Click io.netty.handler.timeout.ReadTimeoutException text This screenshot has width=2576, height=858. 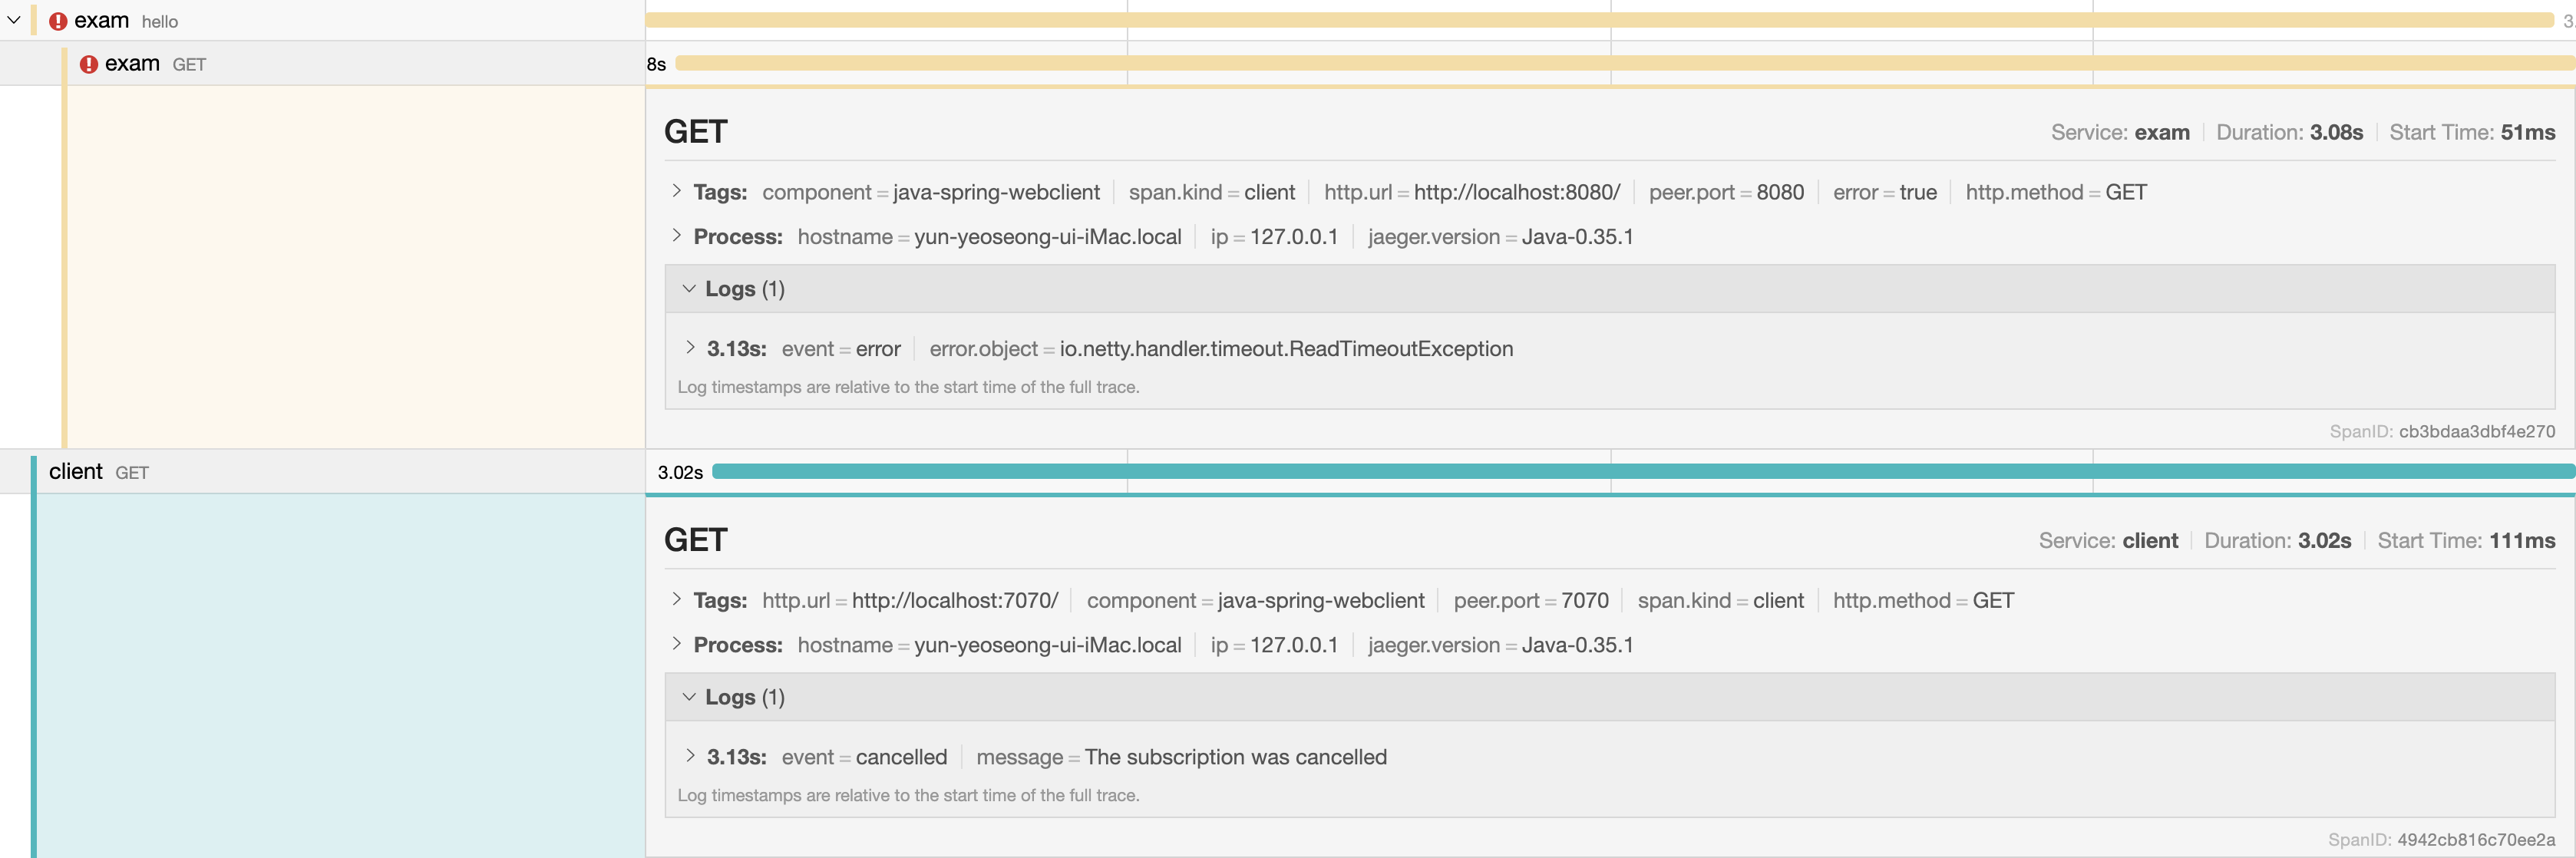(1286, 349)
